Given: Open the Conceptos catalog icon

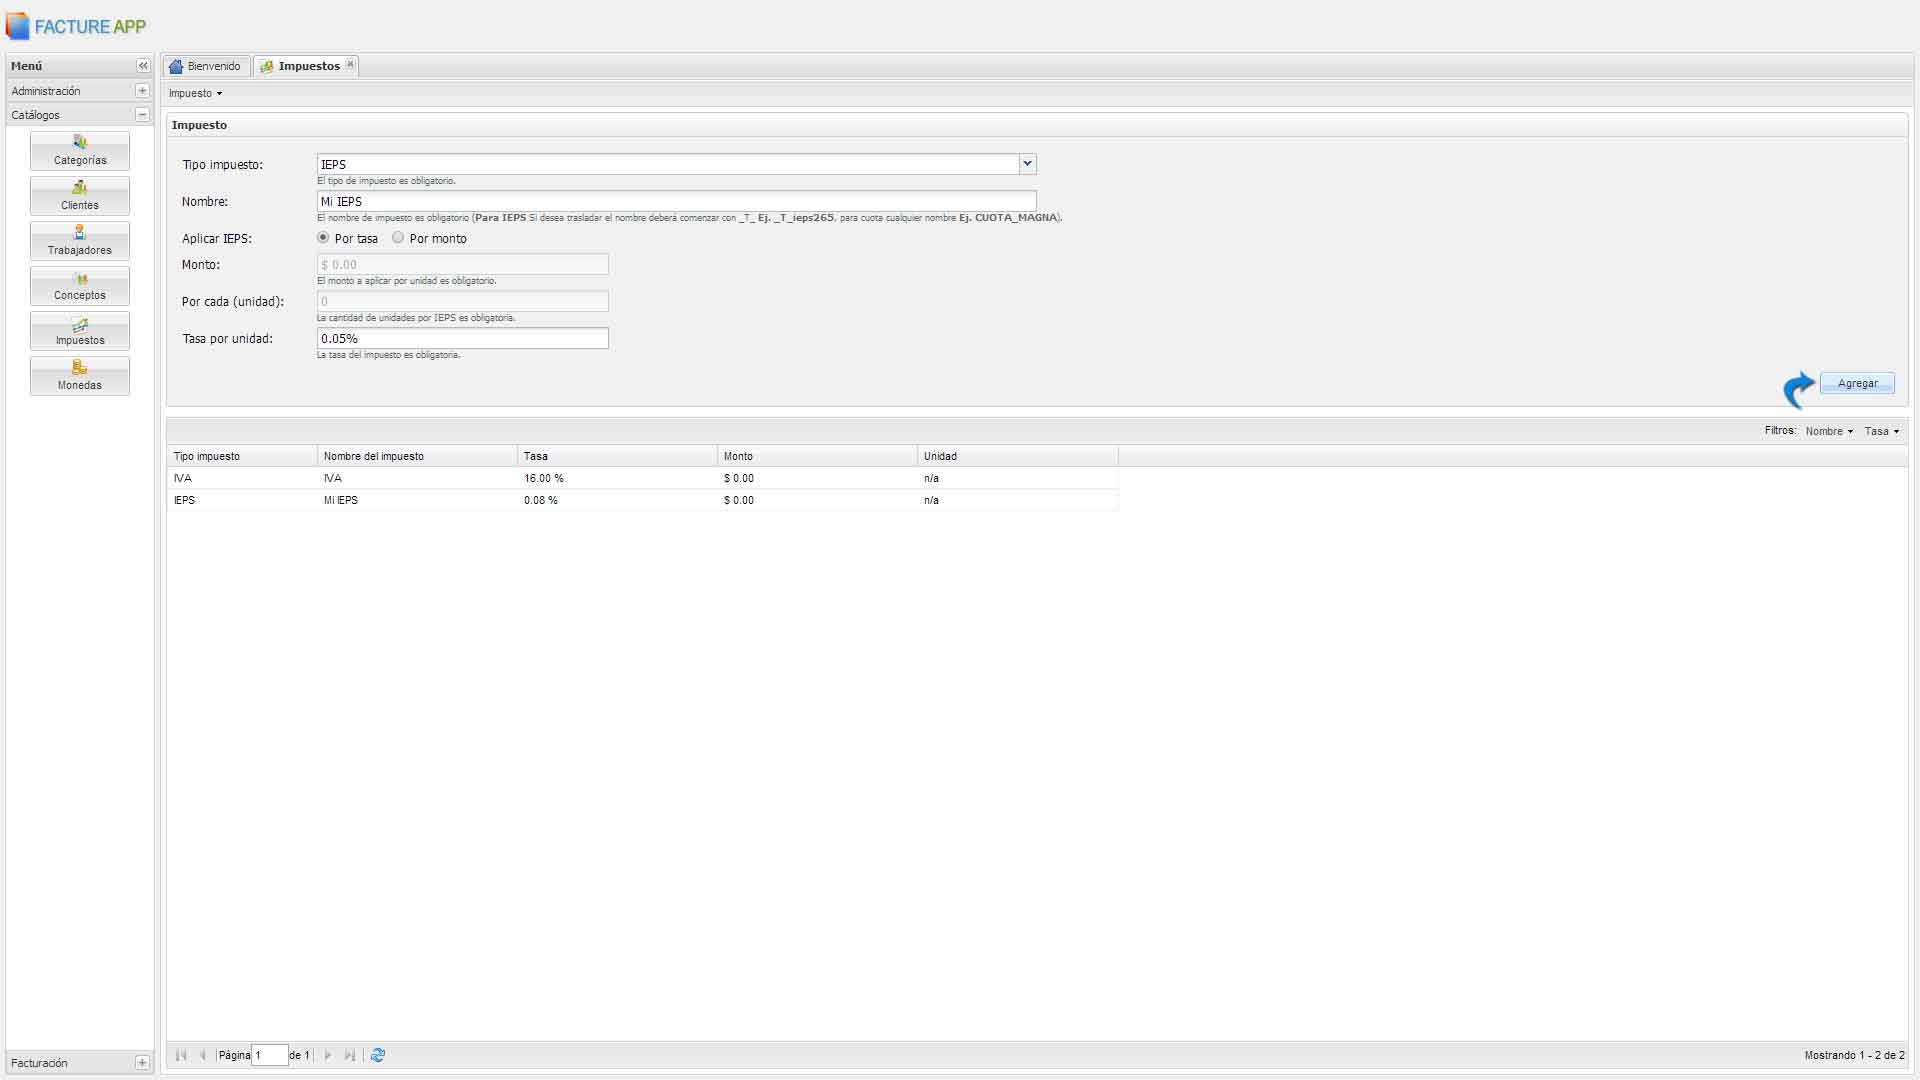Looking at the screenshot, I should (80, 285).
